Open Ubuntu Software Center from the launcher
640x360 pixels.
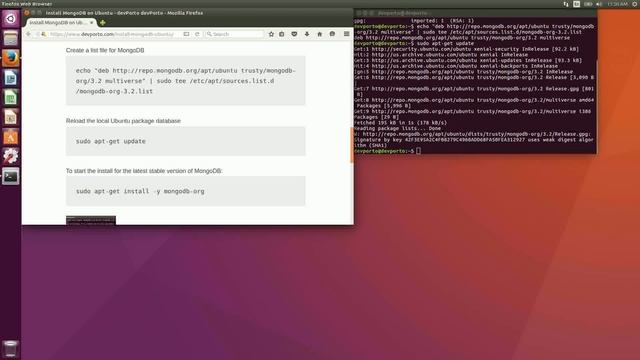click(x=11, y=137)
